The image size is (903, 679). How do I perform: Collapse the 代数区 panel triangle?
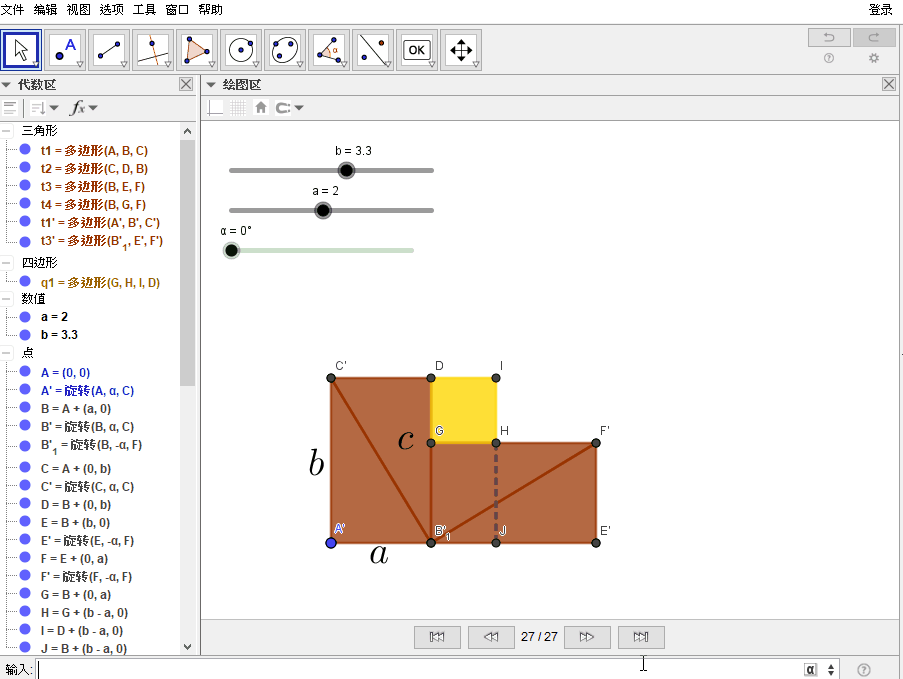coord(6,85)
